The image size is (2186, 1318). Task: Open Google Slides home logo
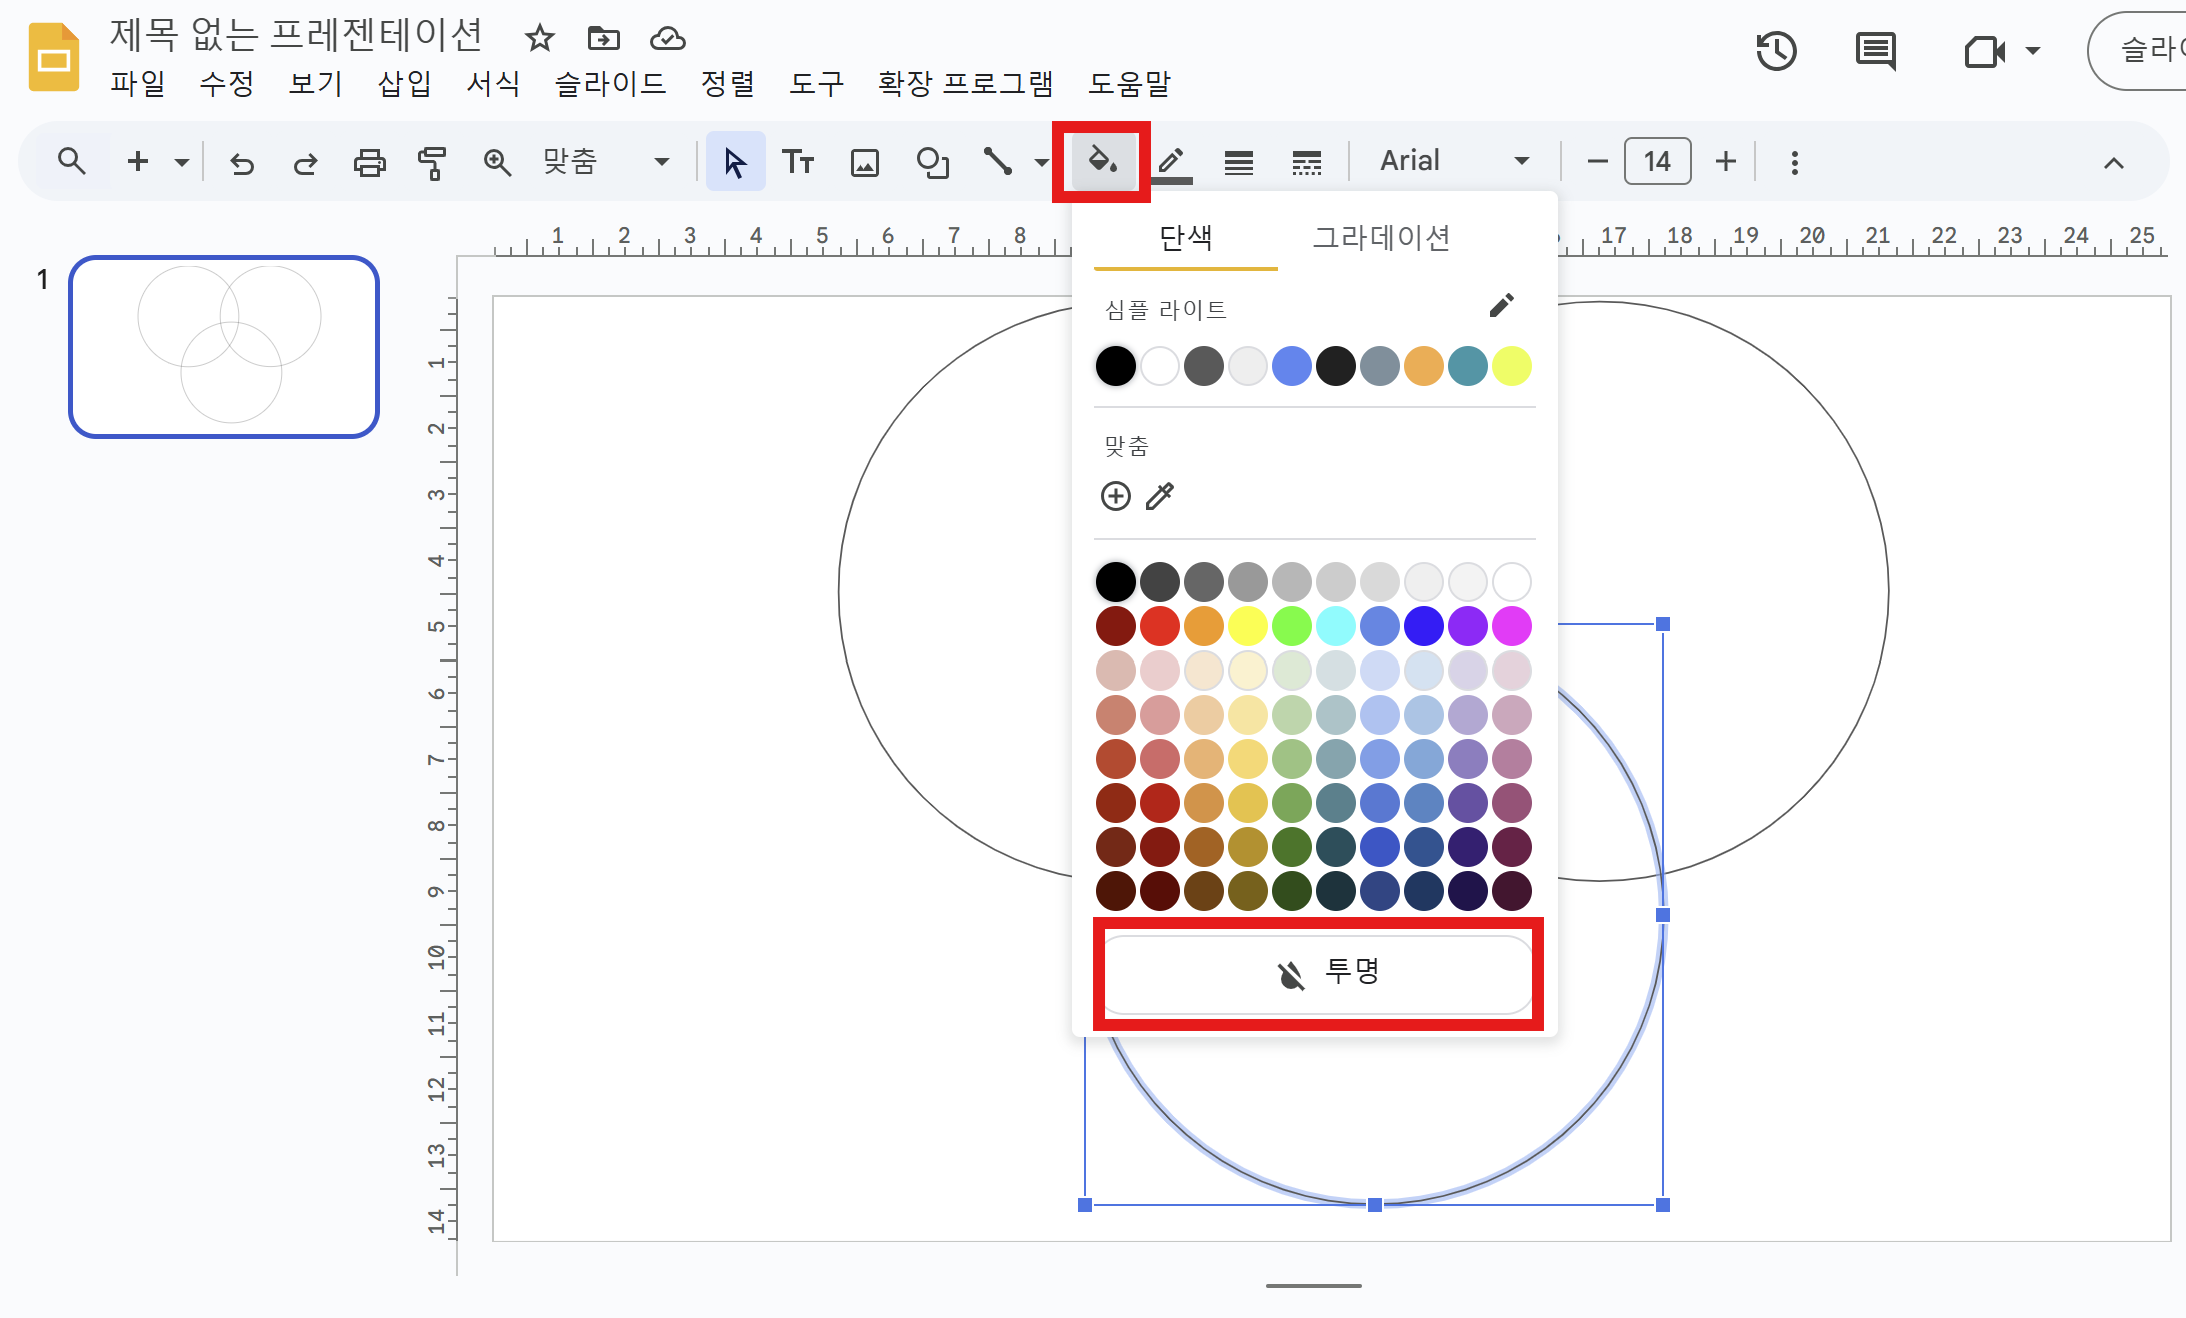(54, 57)
